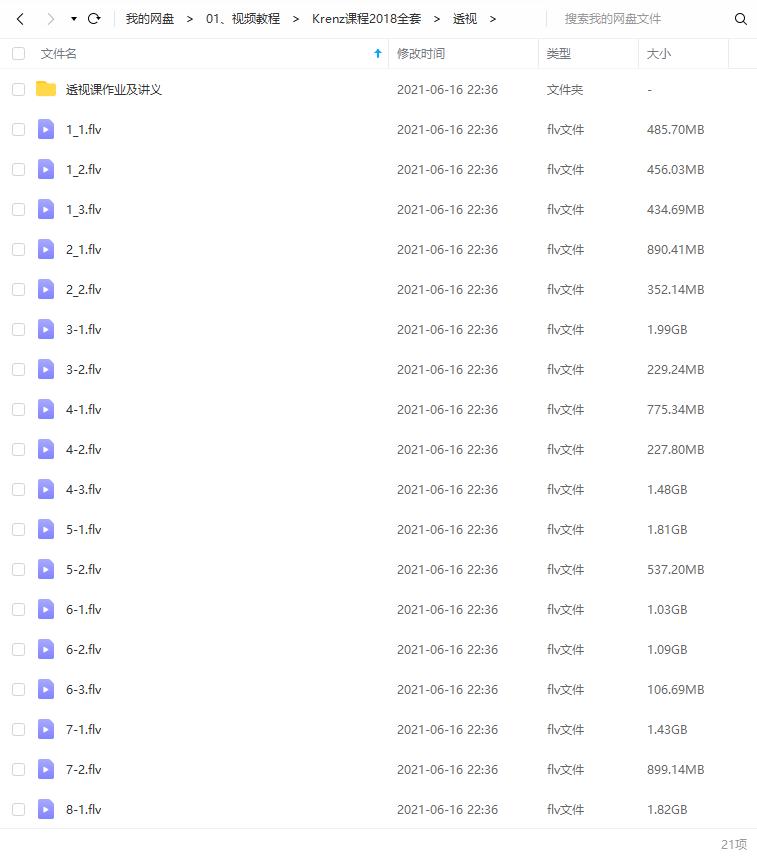This screenshot has width=757, height=862.
Task: Click video icon of 1_1.flv
Action: click(x=46, y=129)
